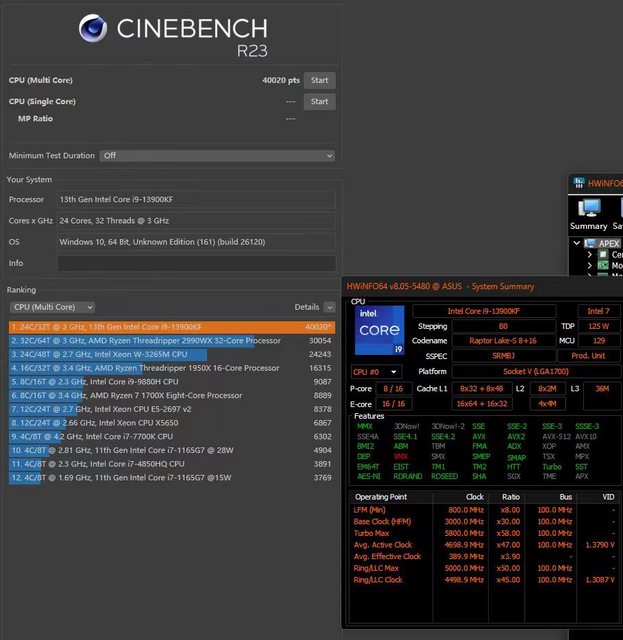Click the chip icon of first APEX child
Screen dimensions: 623x640
click(x=602, y=254)
